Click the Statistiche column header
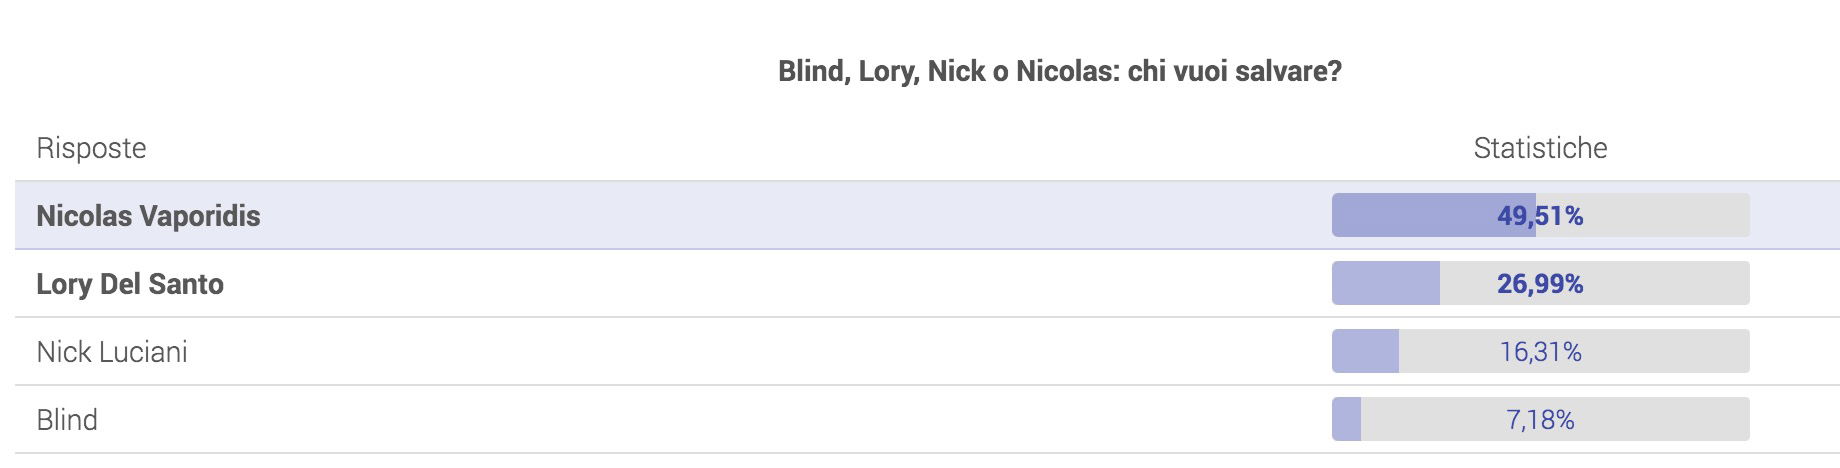This screenshot has width=1840, height=468. tap(1540, 148)
